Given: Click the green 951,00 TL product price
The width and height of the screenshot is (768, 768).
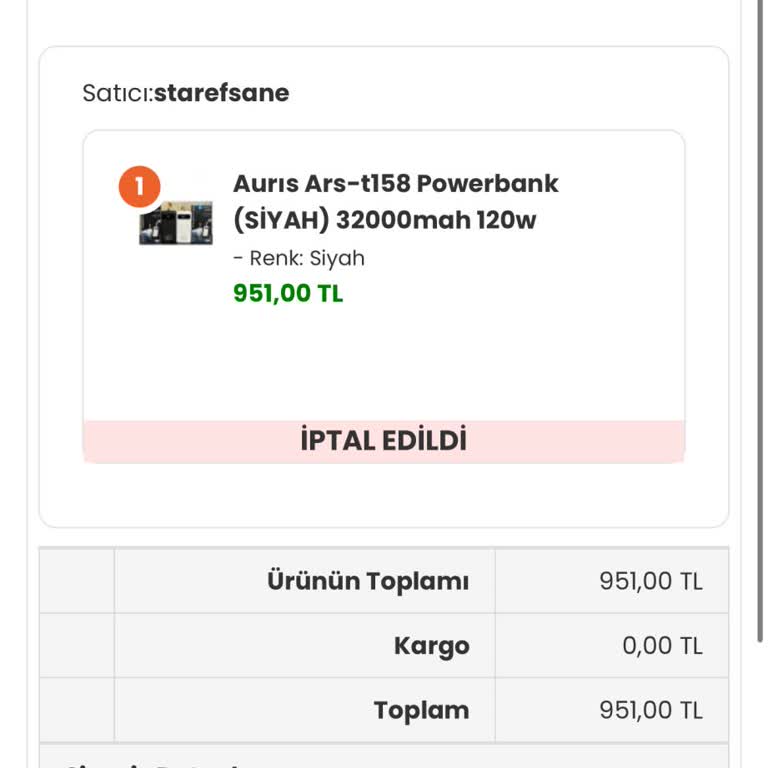Looking at the screenshot, I should point(288,293).
